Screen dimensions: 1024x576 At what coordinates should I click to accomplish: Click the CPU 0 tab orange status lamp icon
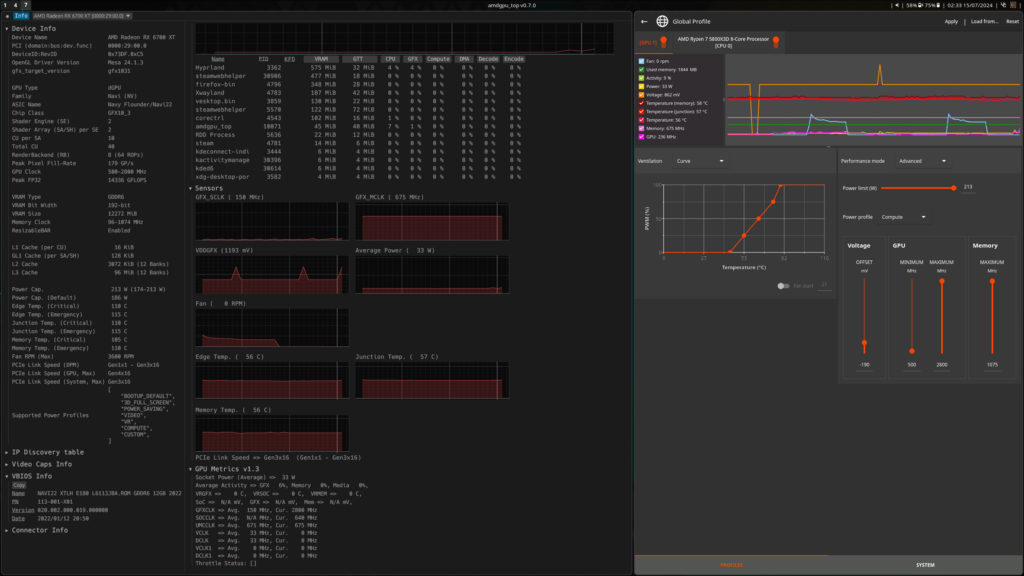[776, 42]
